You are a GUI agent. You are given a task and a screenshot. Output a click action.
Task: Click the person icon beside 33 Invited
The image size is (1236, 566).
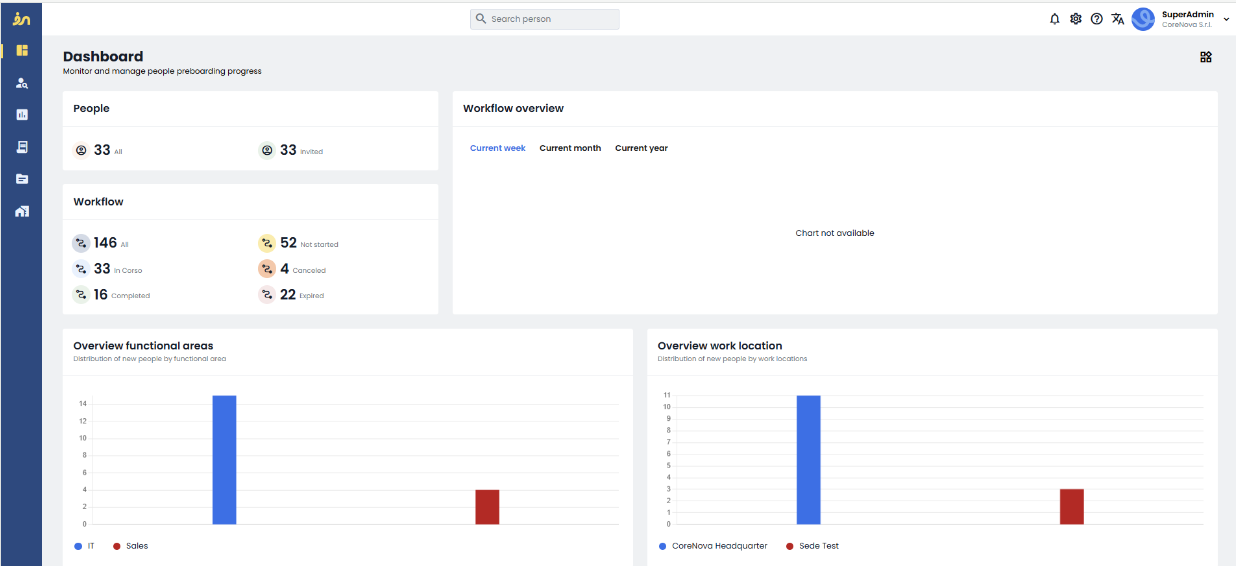pos(267,150)
